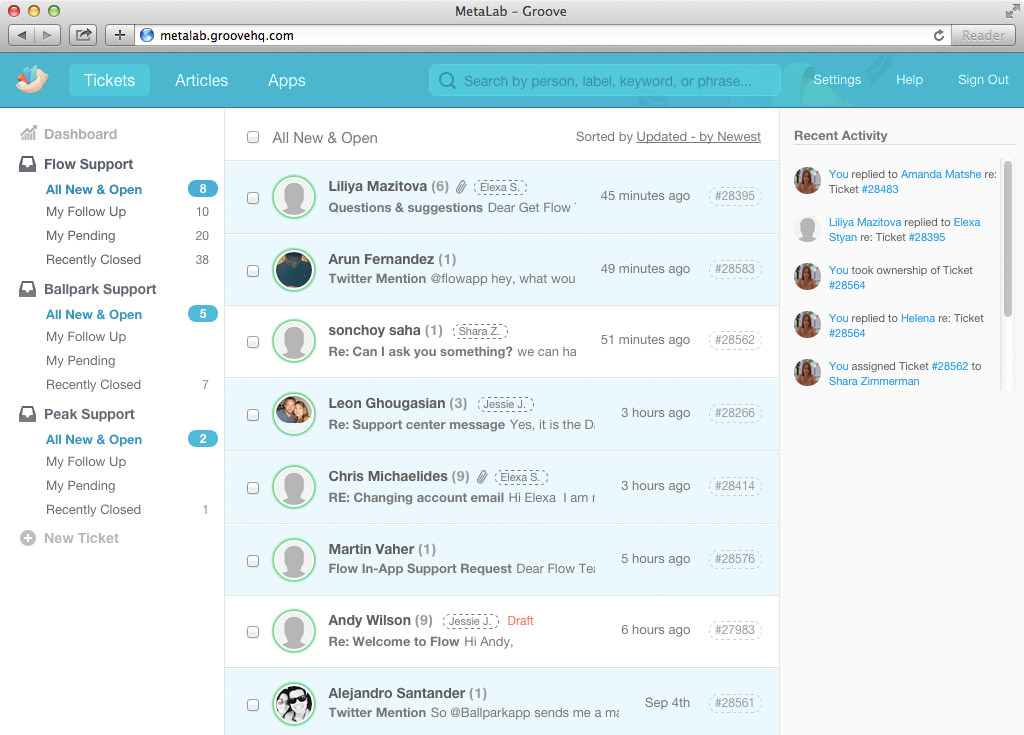The height and width of the screenshot is (735, 1024).
Task: Check the Alejandro Santander ticket checkbox
Action: [x=253, y=705]
